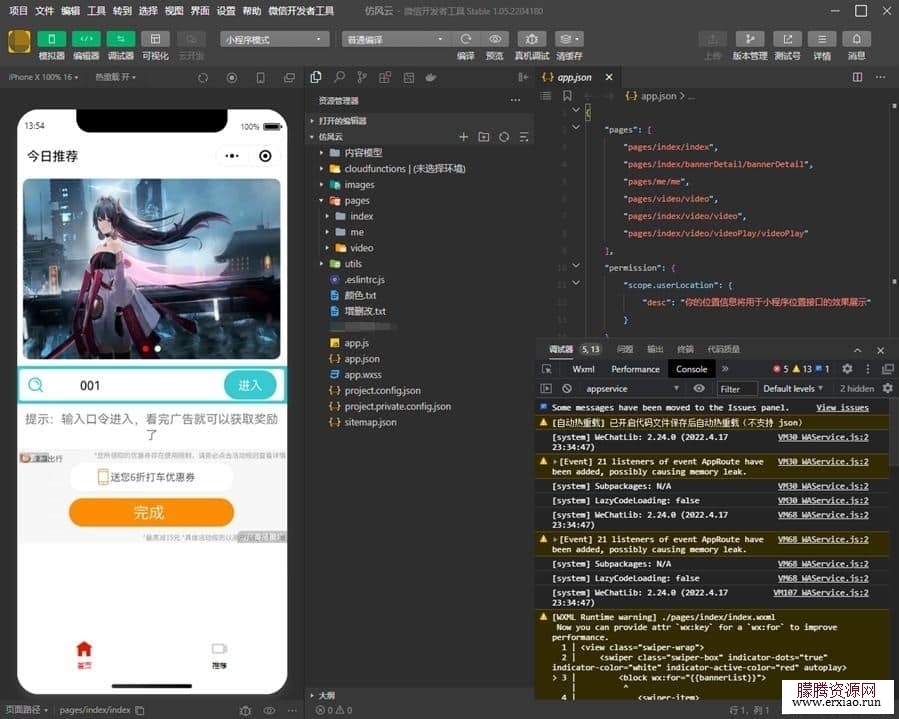Viewport: 899px width, 719px height.
Task: Toggle the 调试器 debugger panel button
Action: (x=120, y=39)
